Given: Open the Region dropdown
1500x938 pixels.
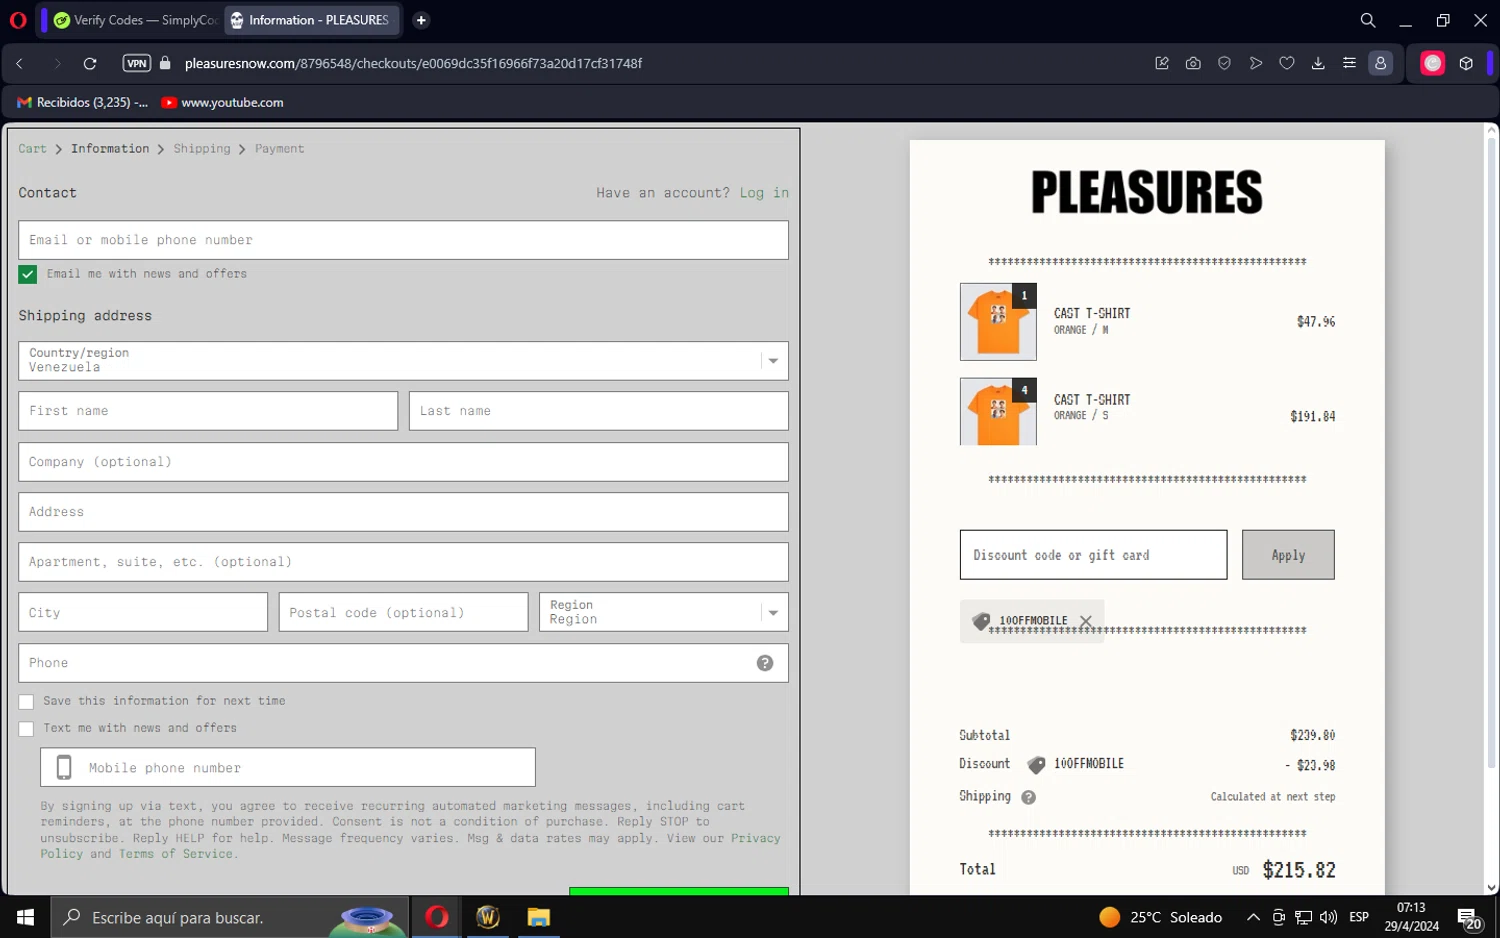Looking at the screenshot, I should [x=664, y=612].
